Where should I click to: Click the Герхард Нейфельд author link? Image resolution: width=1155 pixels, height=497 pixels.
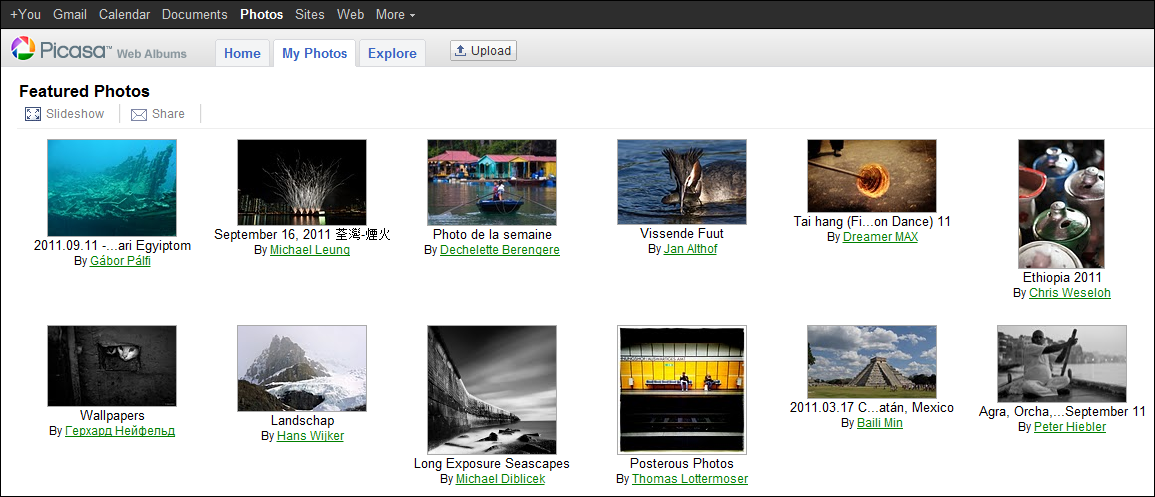click(x=120, y=431)
